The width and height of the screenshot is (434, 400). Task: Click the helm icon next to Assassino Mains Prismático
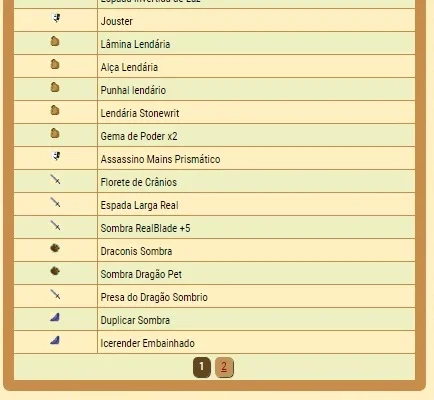click(56, 156)
